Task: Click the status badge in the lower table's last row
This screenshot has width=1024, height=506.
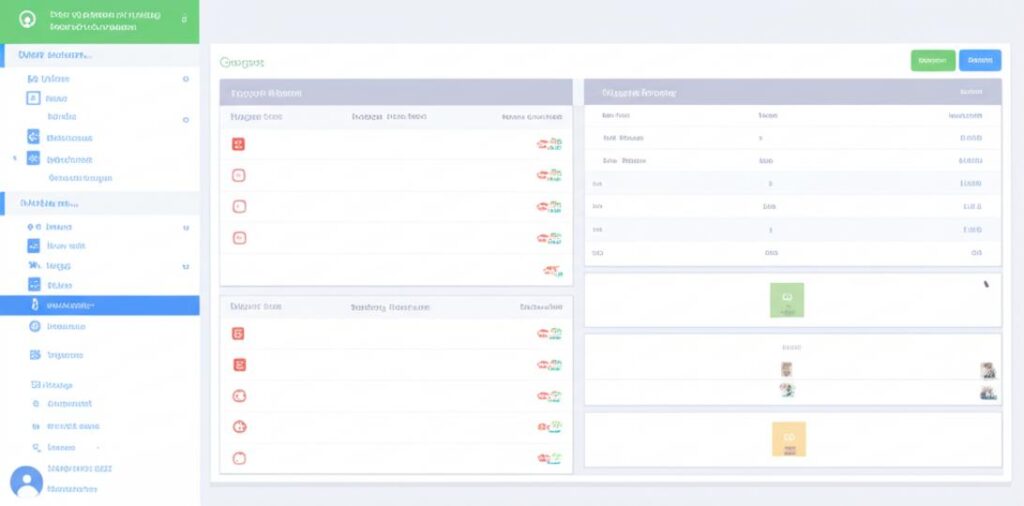Action: [x=549, y=458]
